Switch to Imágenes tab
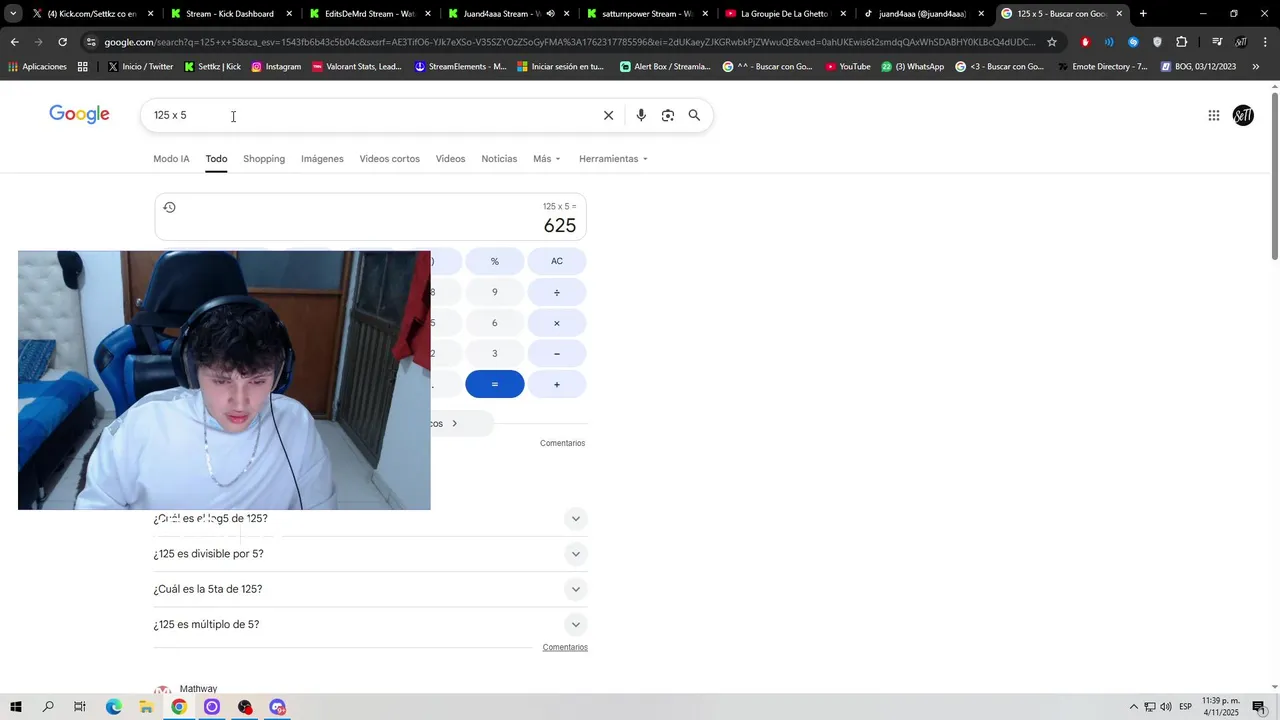This screenshot has width=1280, height=720. click(x=322, y=159)
